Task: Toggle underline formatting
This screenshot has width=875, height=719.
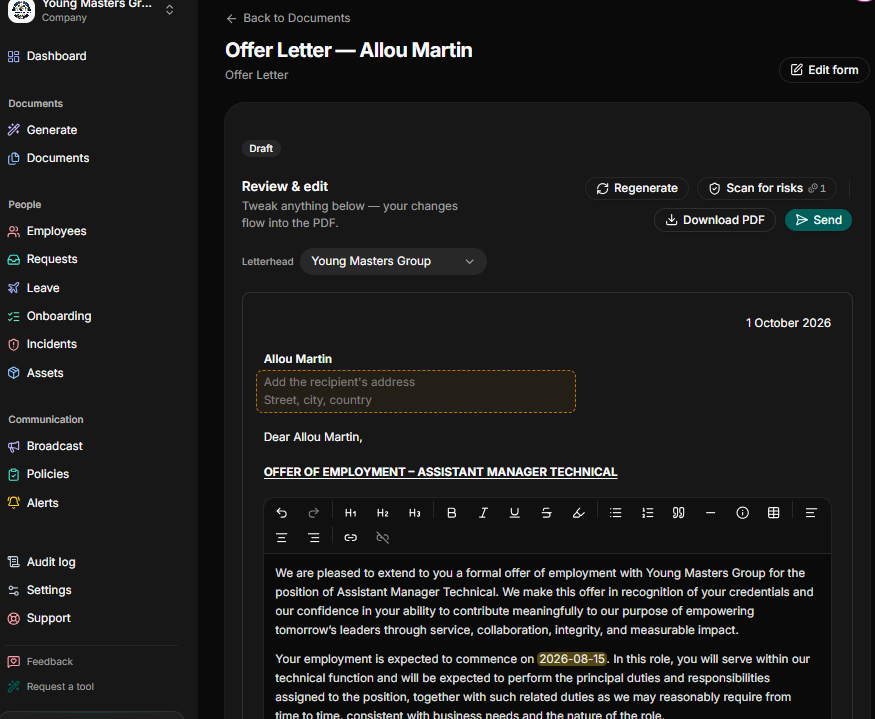Action: 515,512
